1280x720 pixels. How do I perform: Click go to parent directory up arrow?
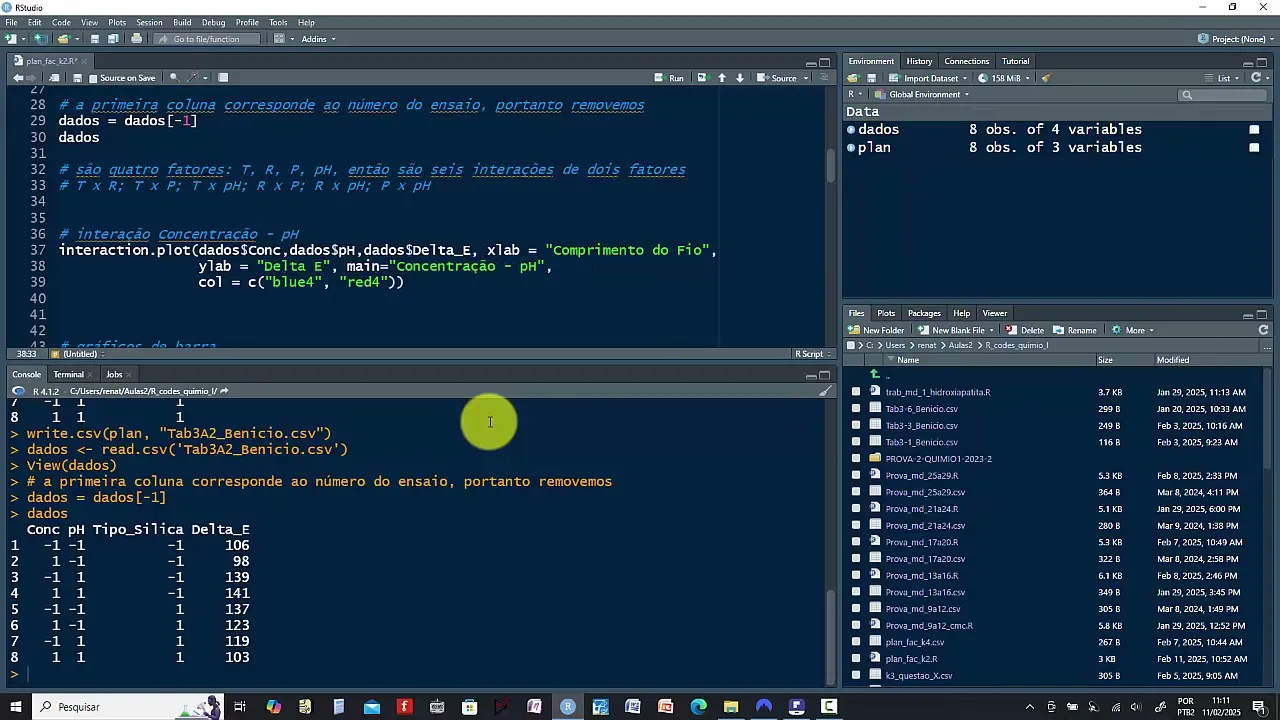pos(875,375)
